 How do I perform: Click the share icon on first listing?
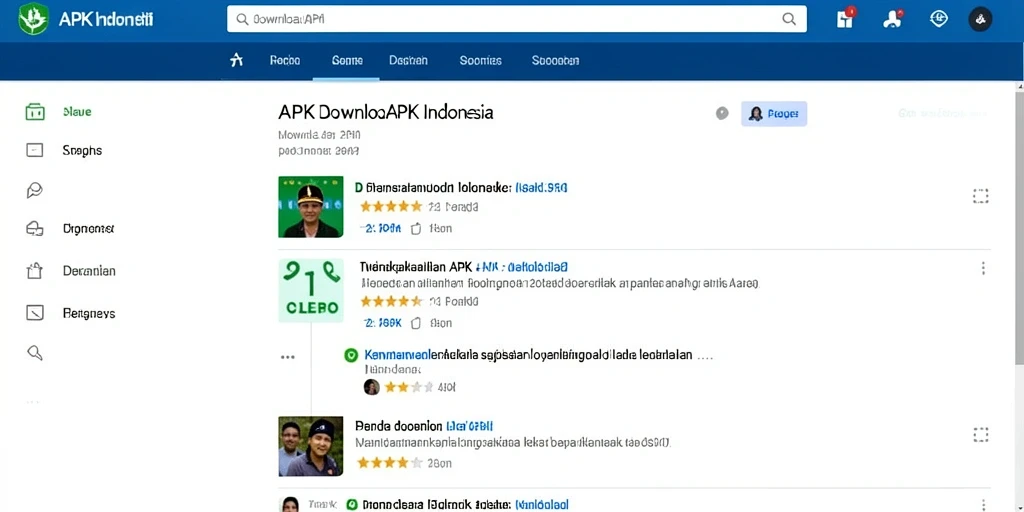416,229
